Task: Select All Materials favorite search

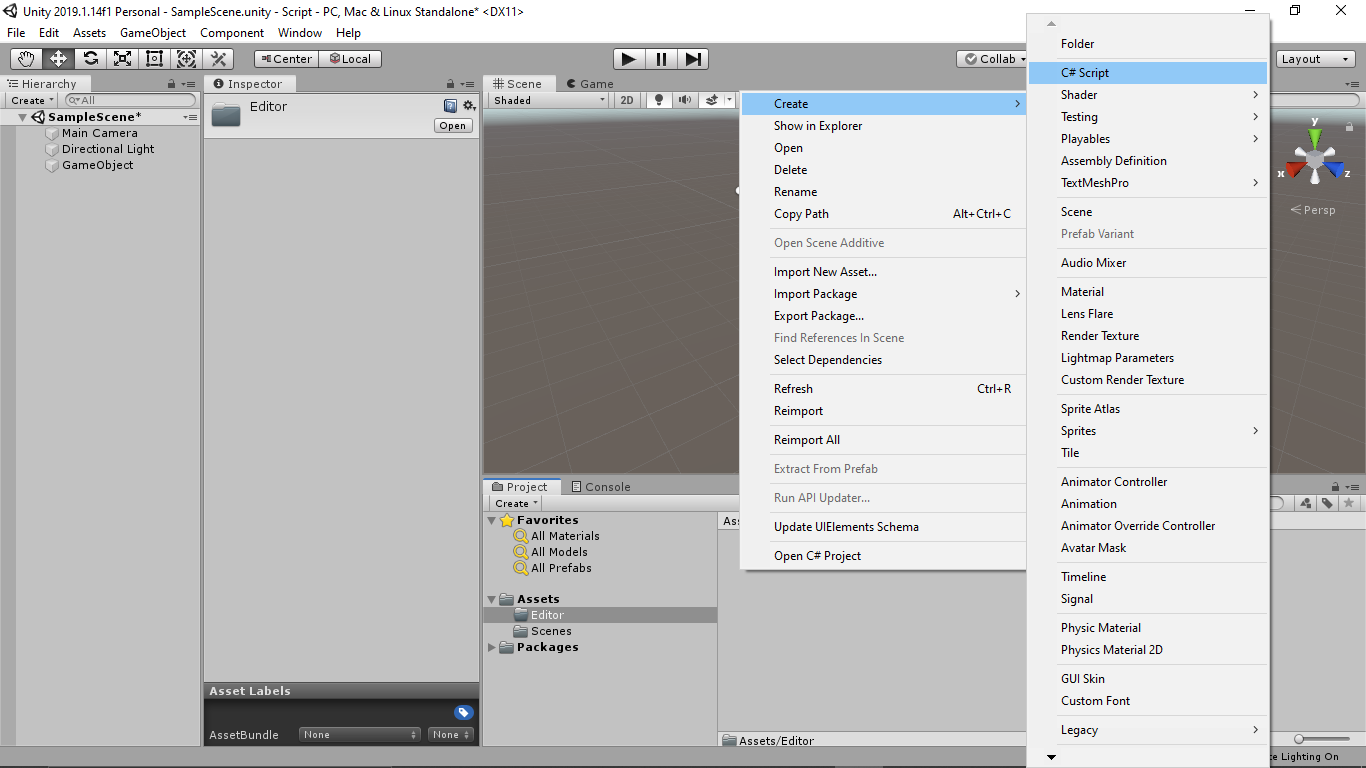Action: (565, 536)
